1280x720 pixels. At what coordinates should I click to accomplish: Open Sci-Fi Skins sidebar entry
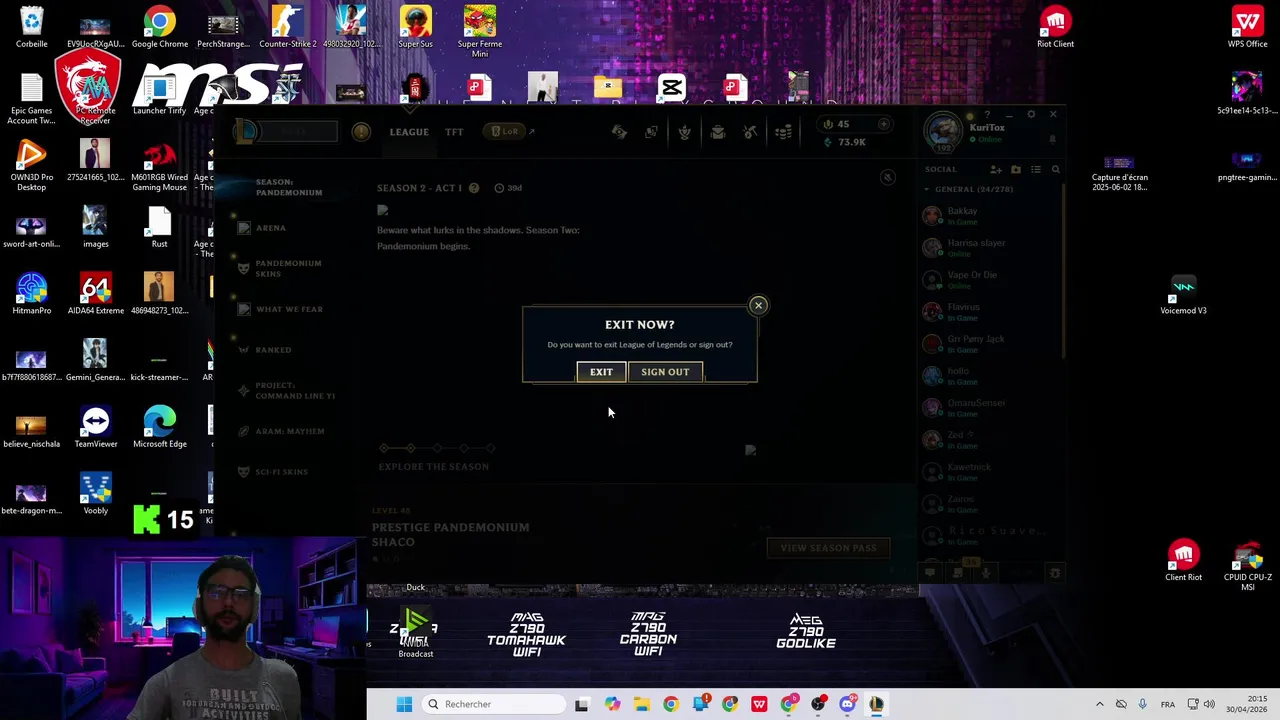tap(281, 472)
